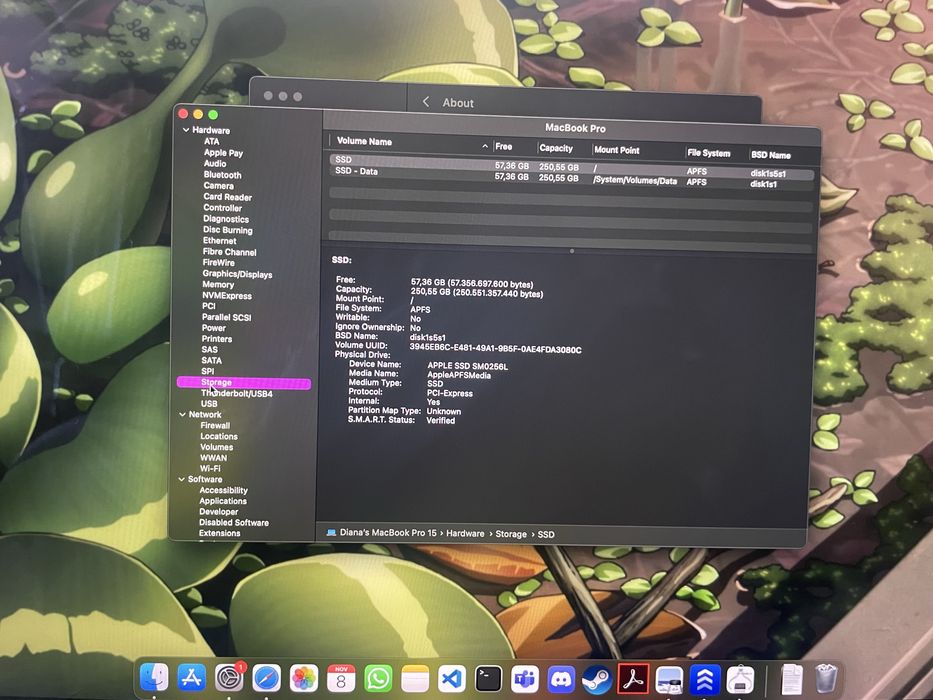Collapse the Software section
The height and width of the screenshot is (700, 933).
pos(181,479)
